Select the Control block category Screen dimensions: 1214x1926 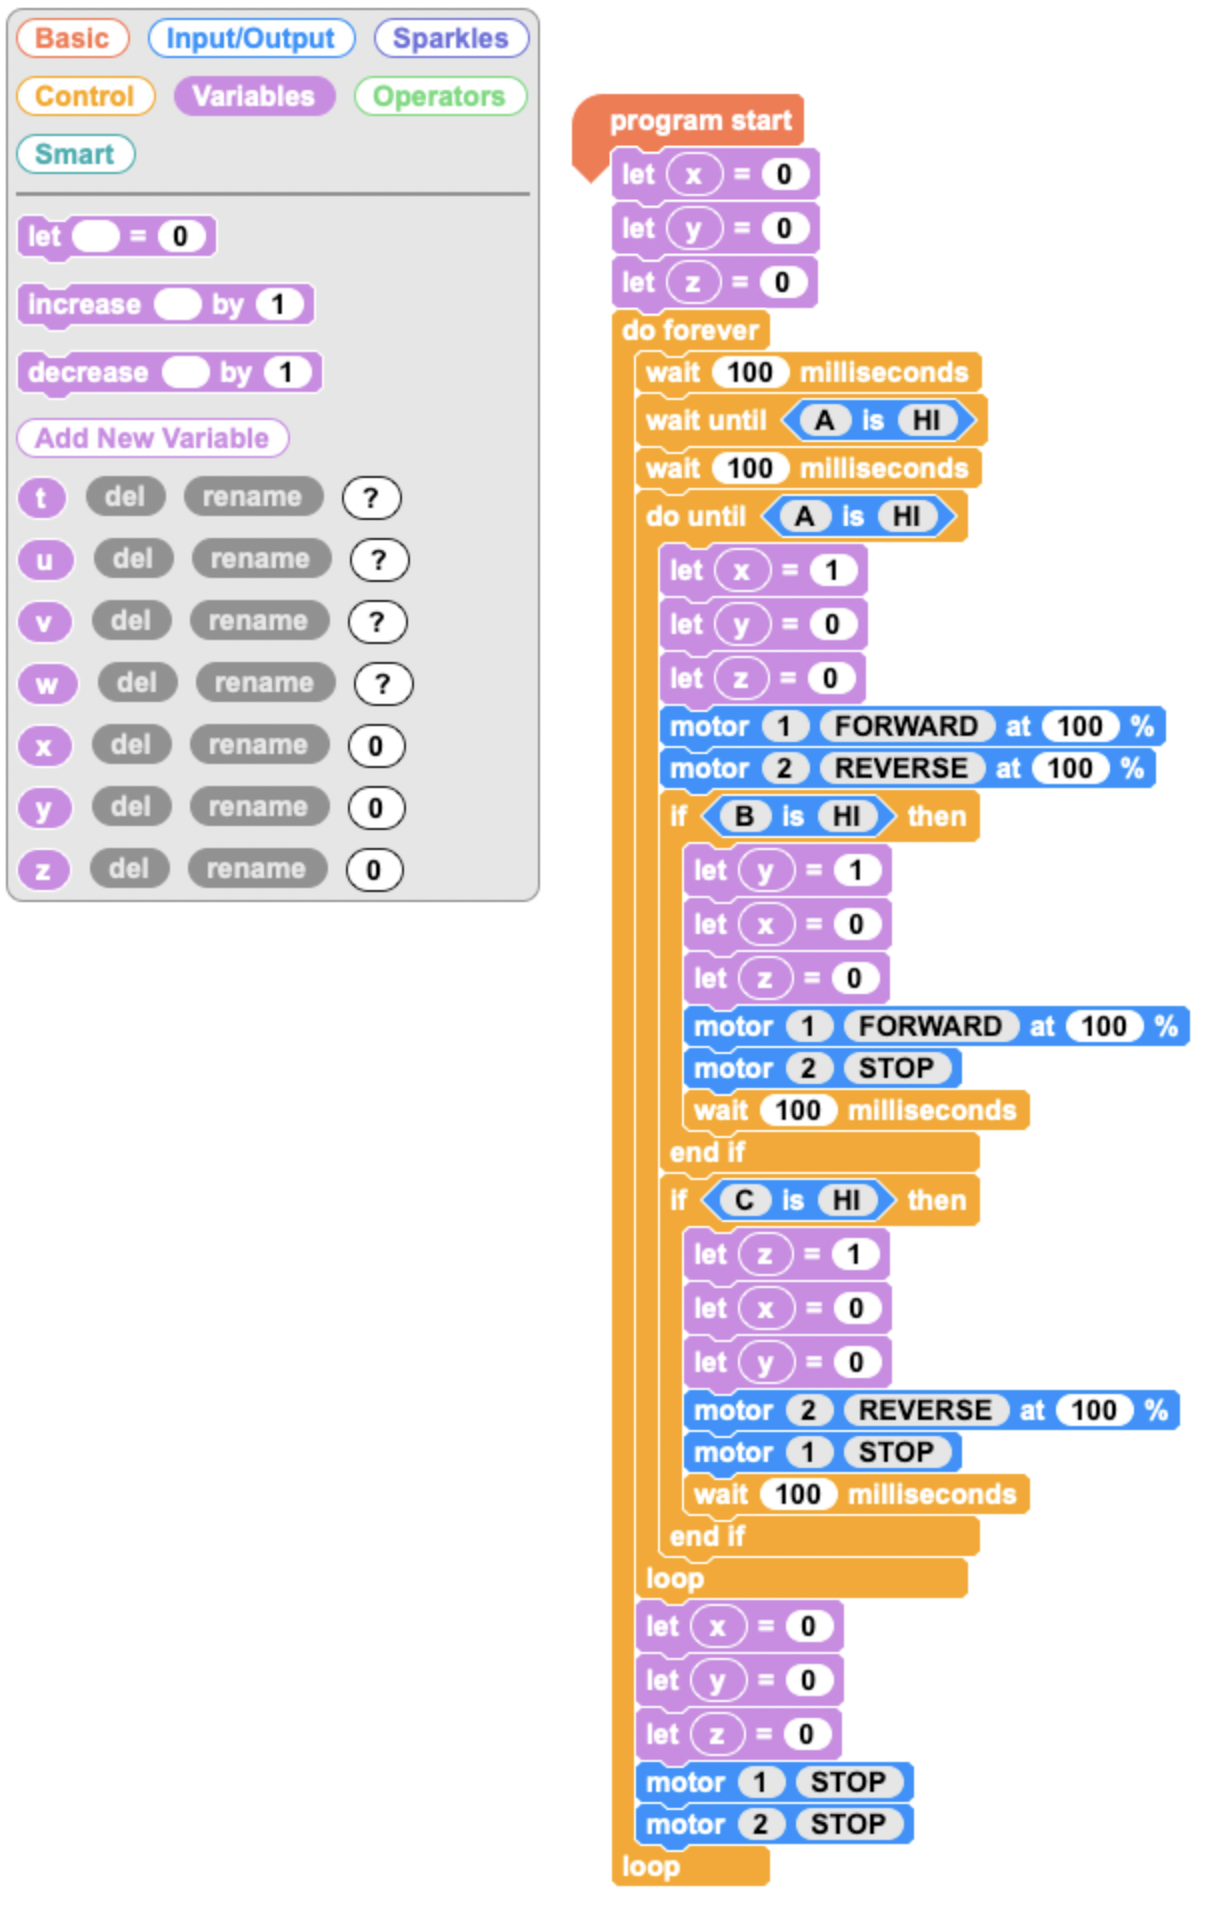[85, 96]
